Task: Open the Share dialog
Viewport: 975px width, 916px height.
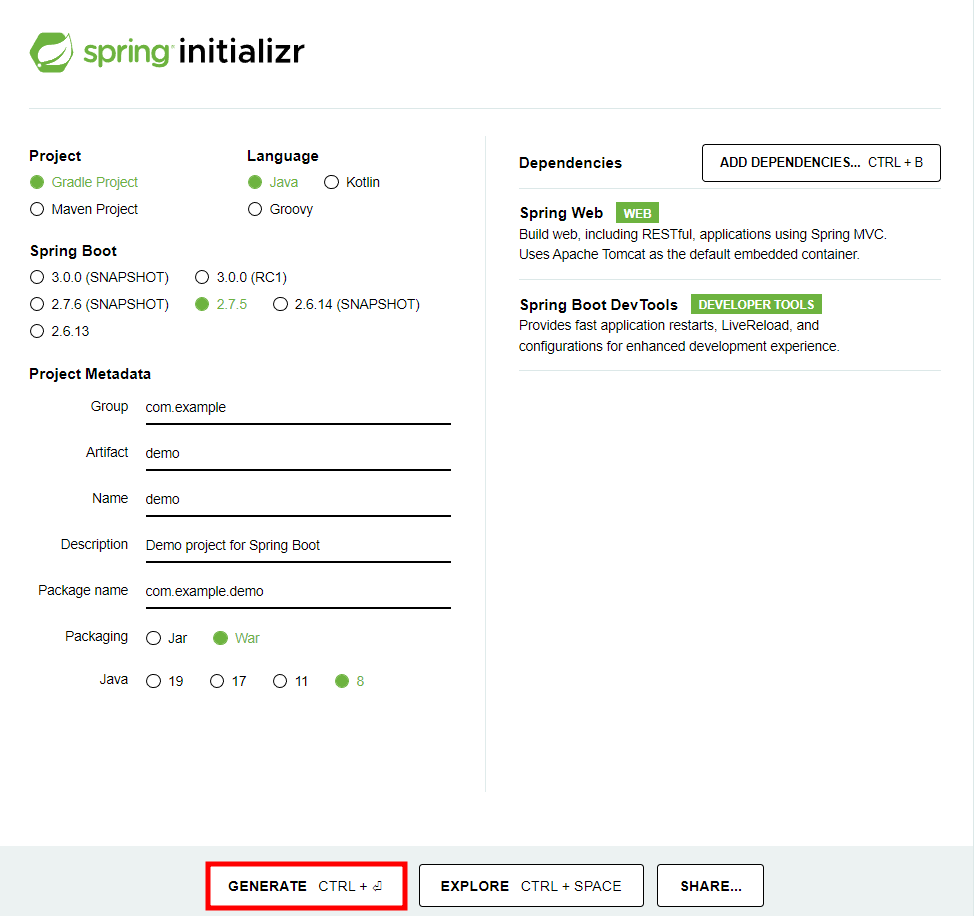Action: 710,886
